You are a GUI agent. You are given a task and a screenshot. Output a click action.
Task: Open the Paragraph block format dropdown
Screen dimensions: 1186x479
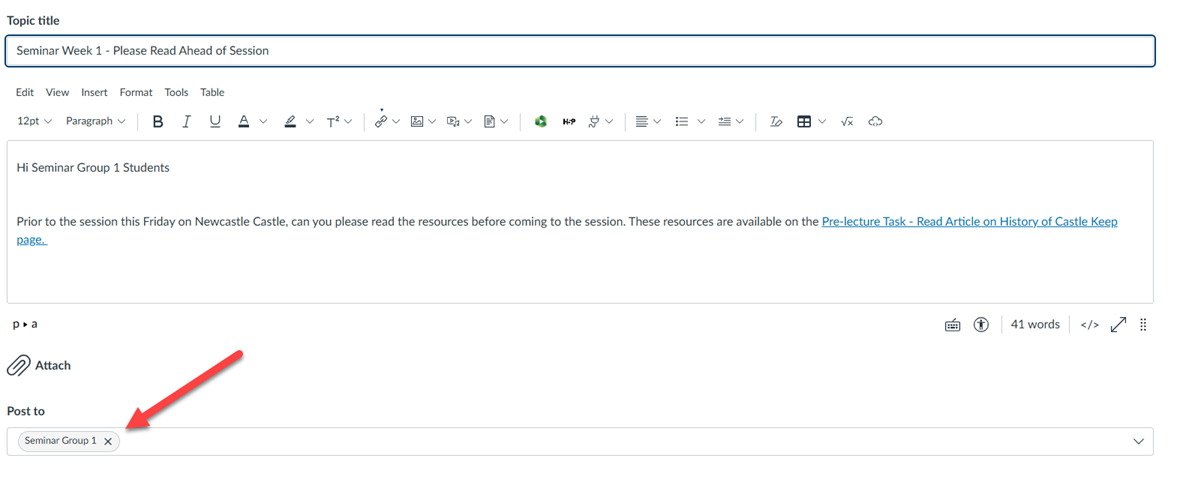(x=95, y=121)
